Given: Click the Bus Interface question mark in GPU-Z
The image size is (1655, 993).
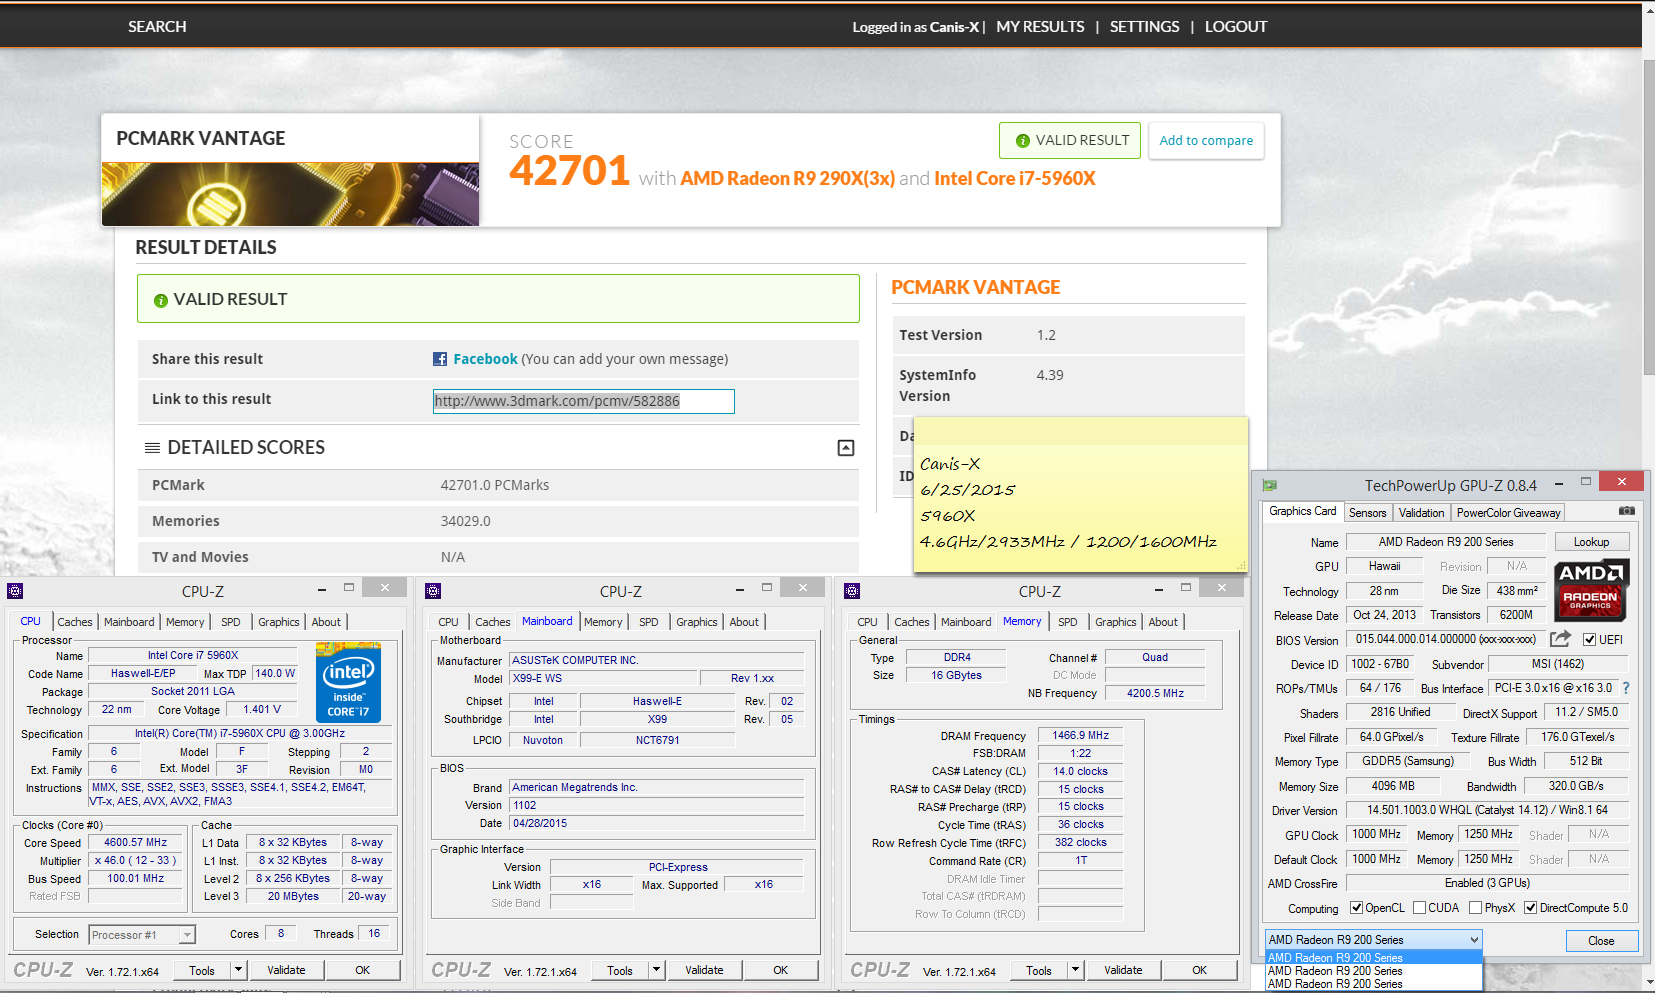Looking at the screenshot, I should coord(1626,688).
